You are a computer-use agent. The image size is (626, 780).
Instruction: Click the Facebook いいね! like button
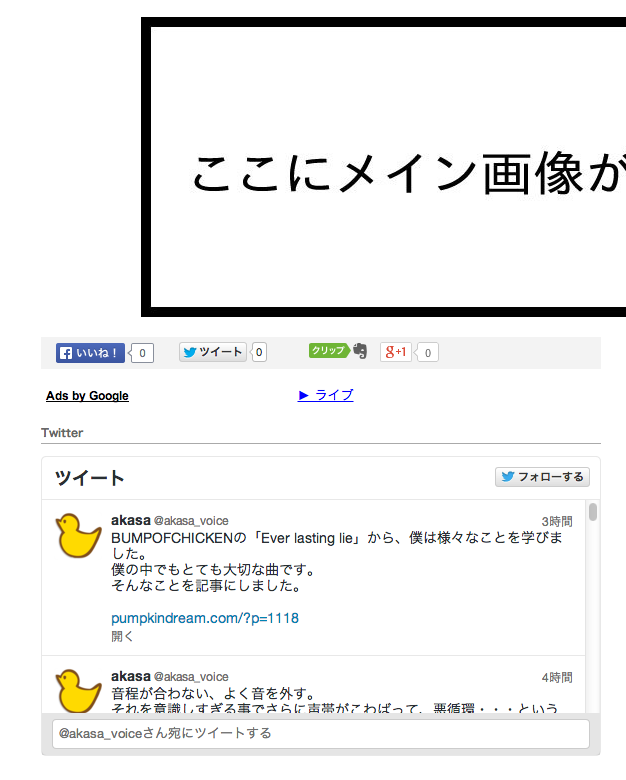(x=90, y=353)
